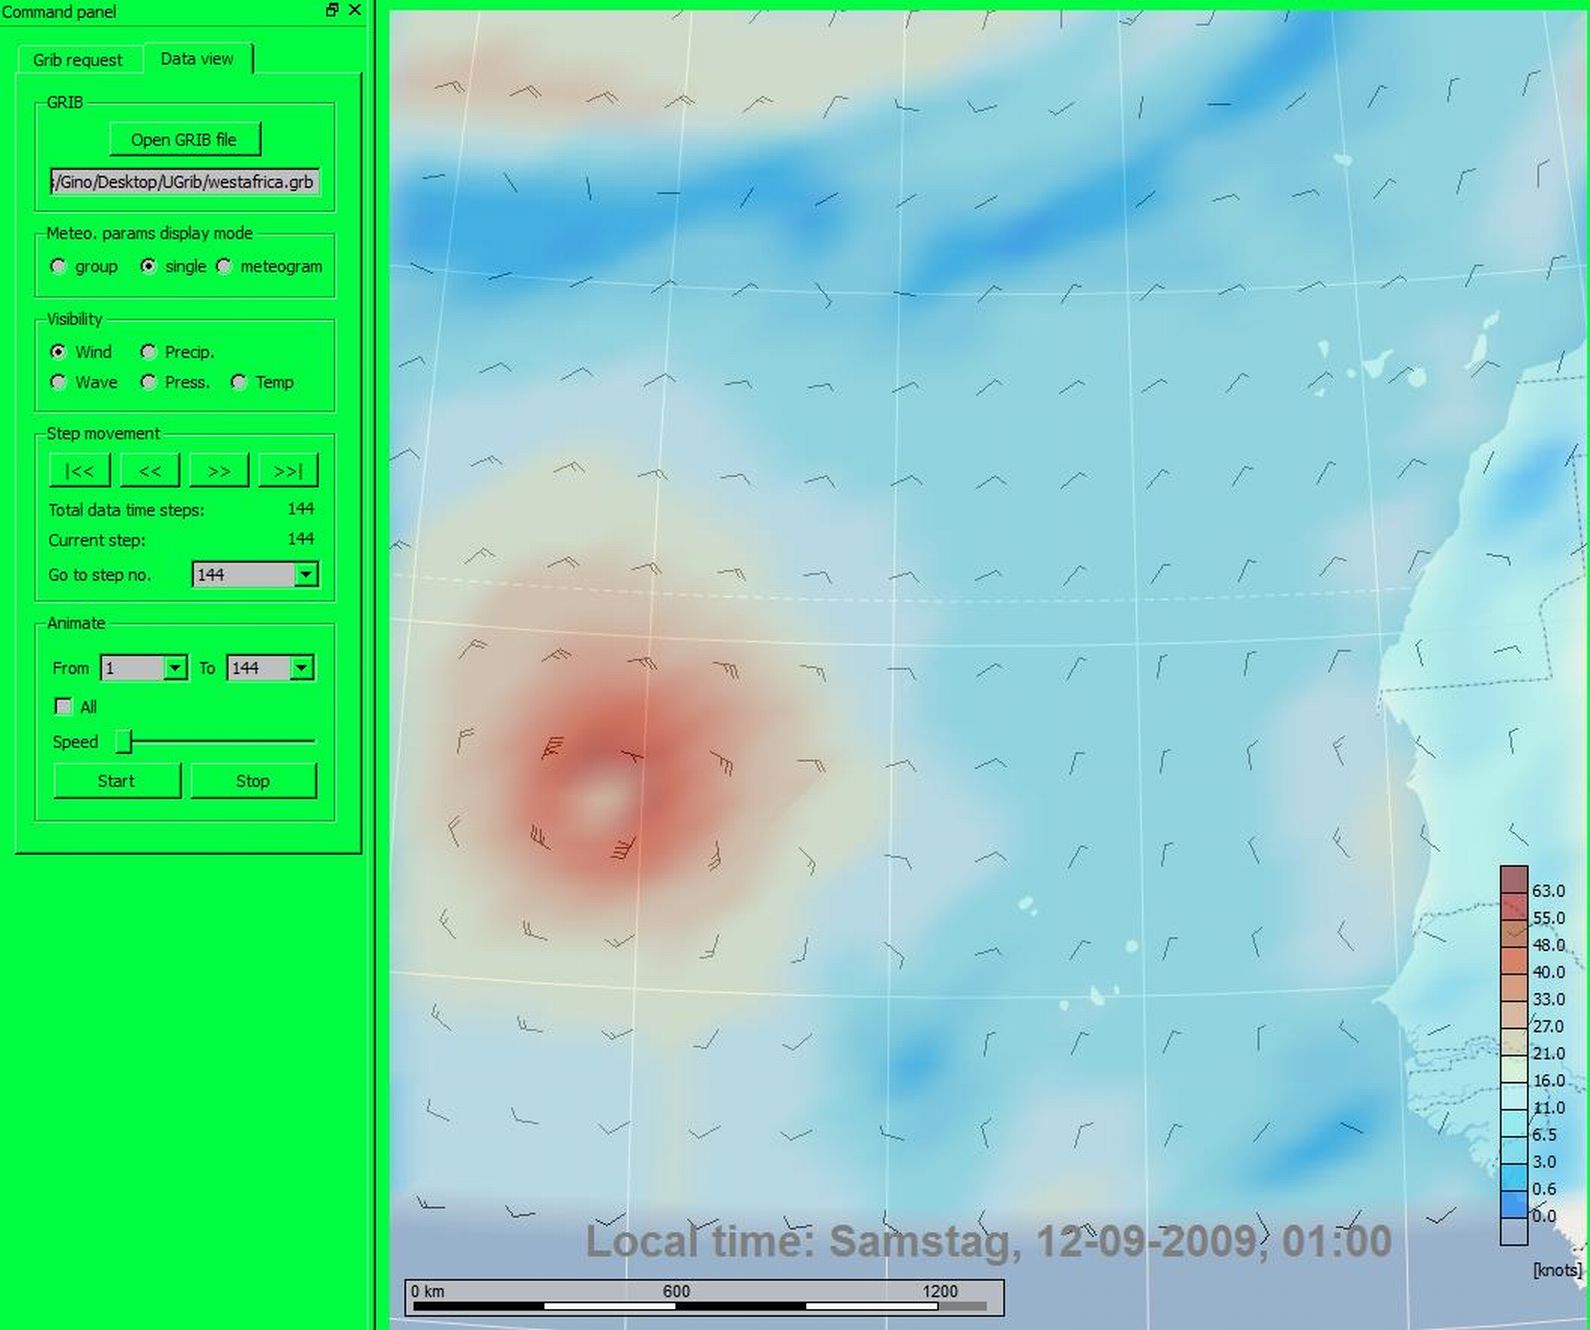This screenshot has width=1590, height=1330.
Task: Check the All animation checkbox
Action: coord(64,707)
